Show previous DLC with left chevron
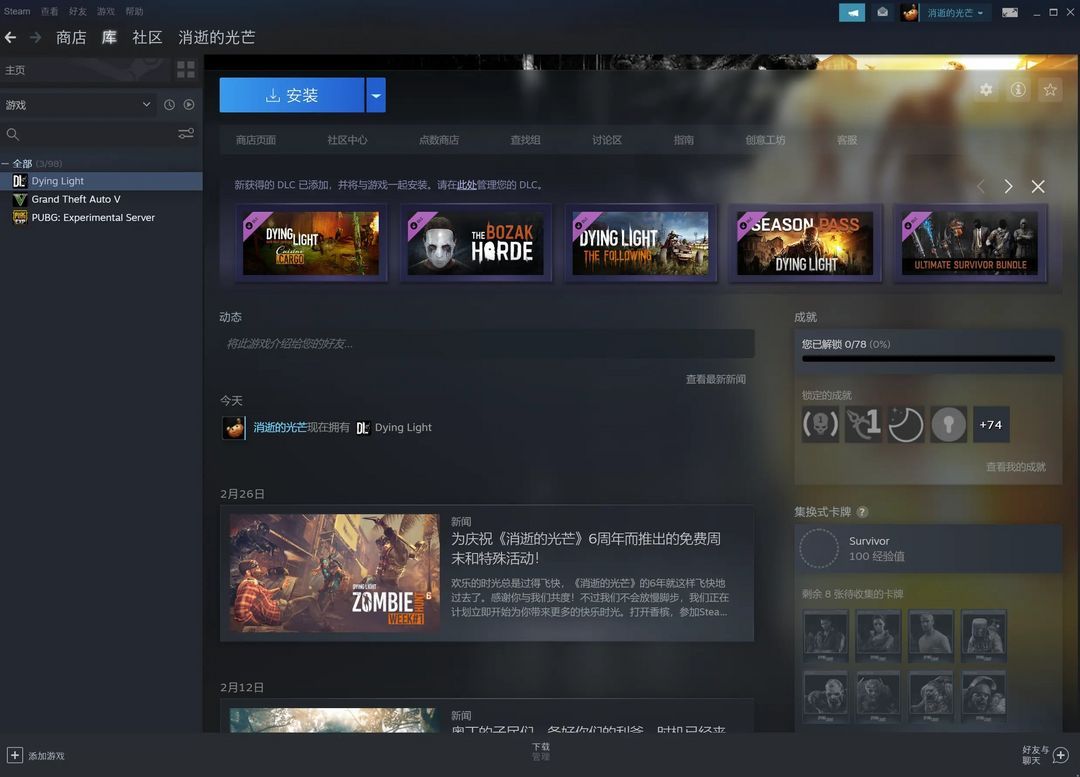This screenshot has height=777, width=1080. tap(981, 186)
